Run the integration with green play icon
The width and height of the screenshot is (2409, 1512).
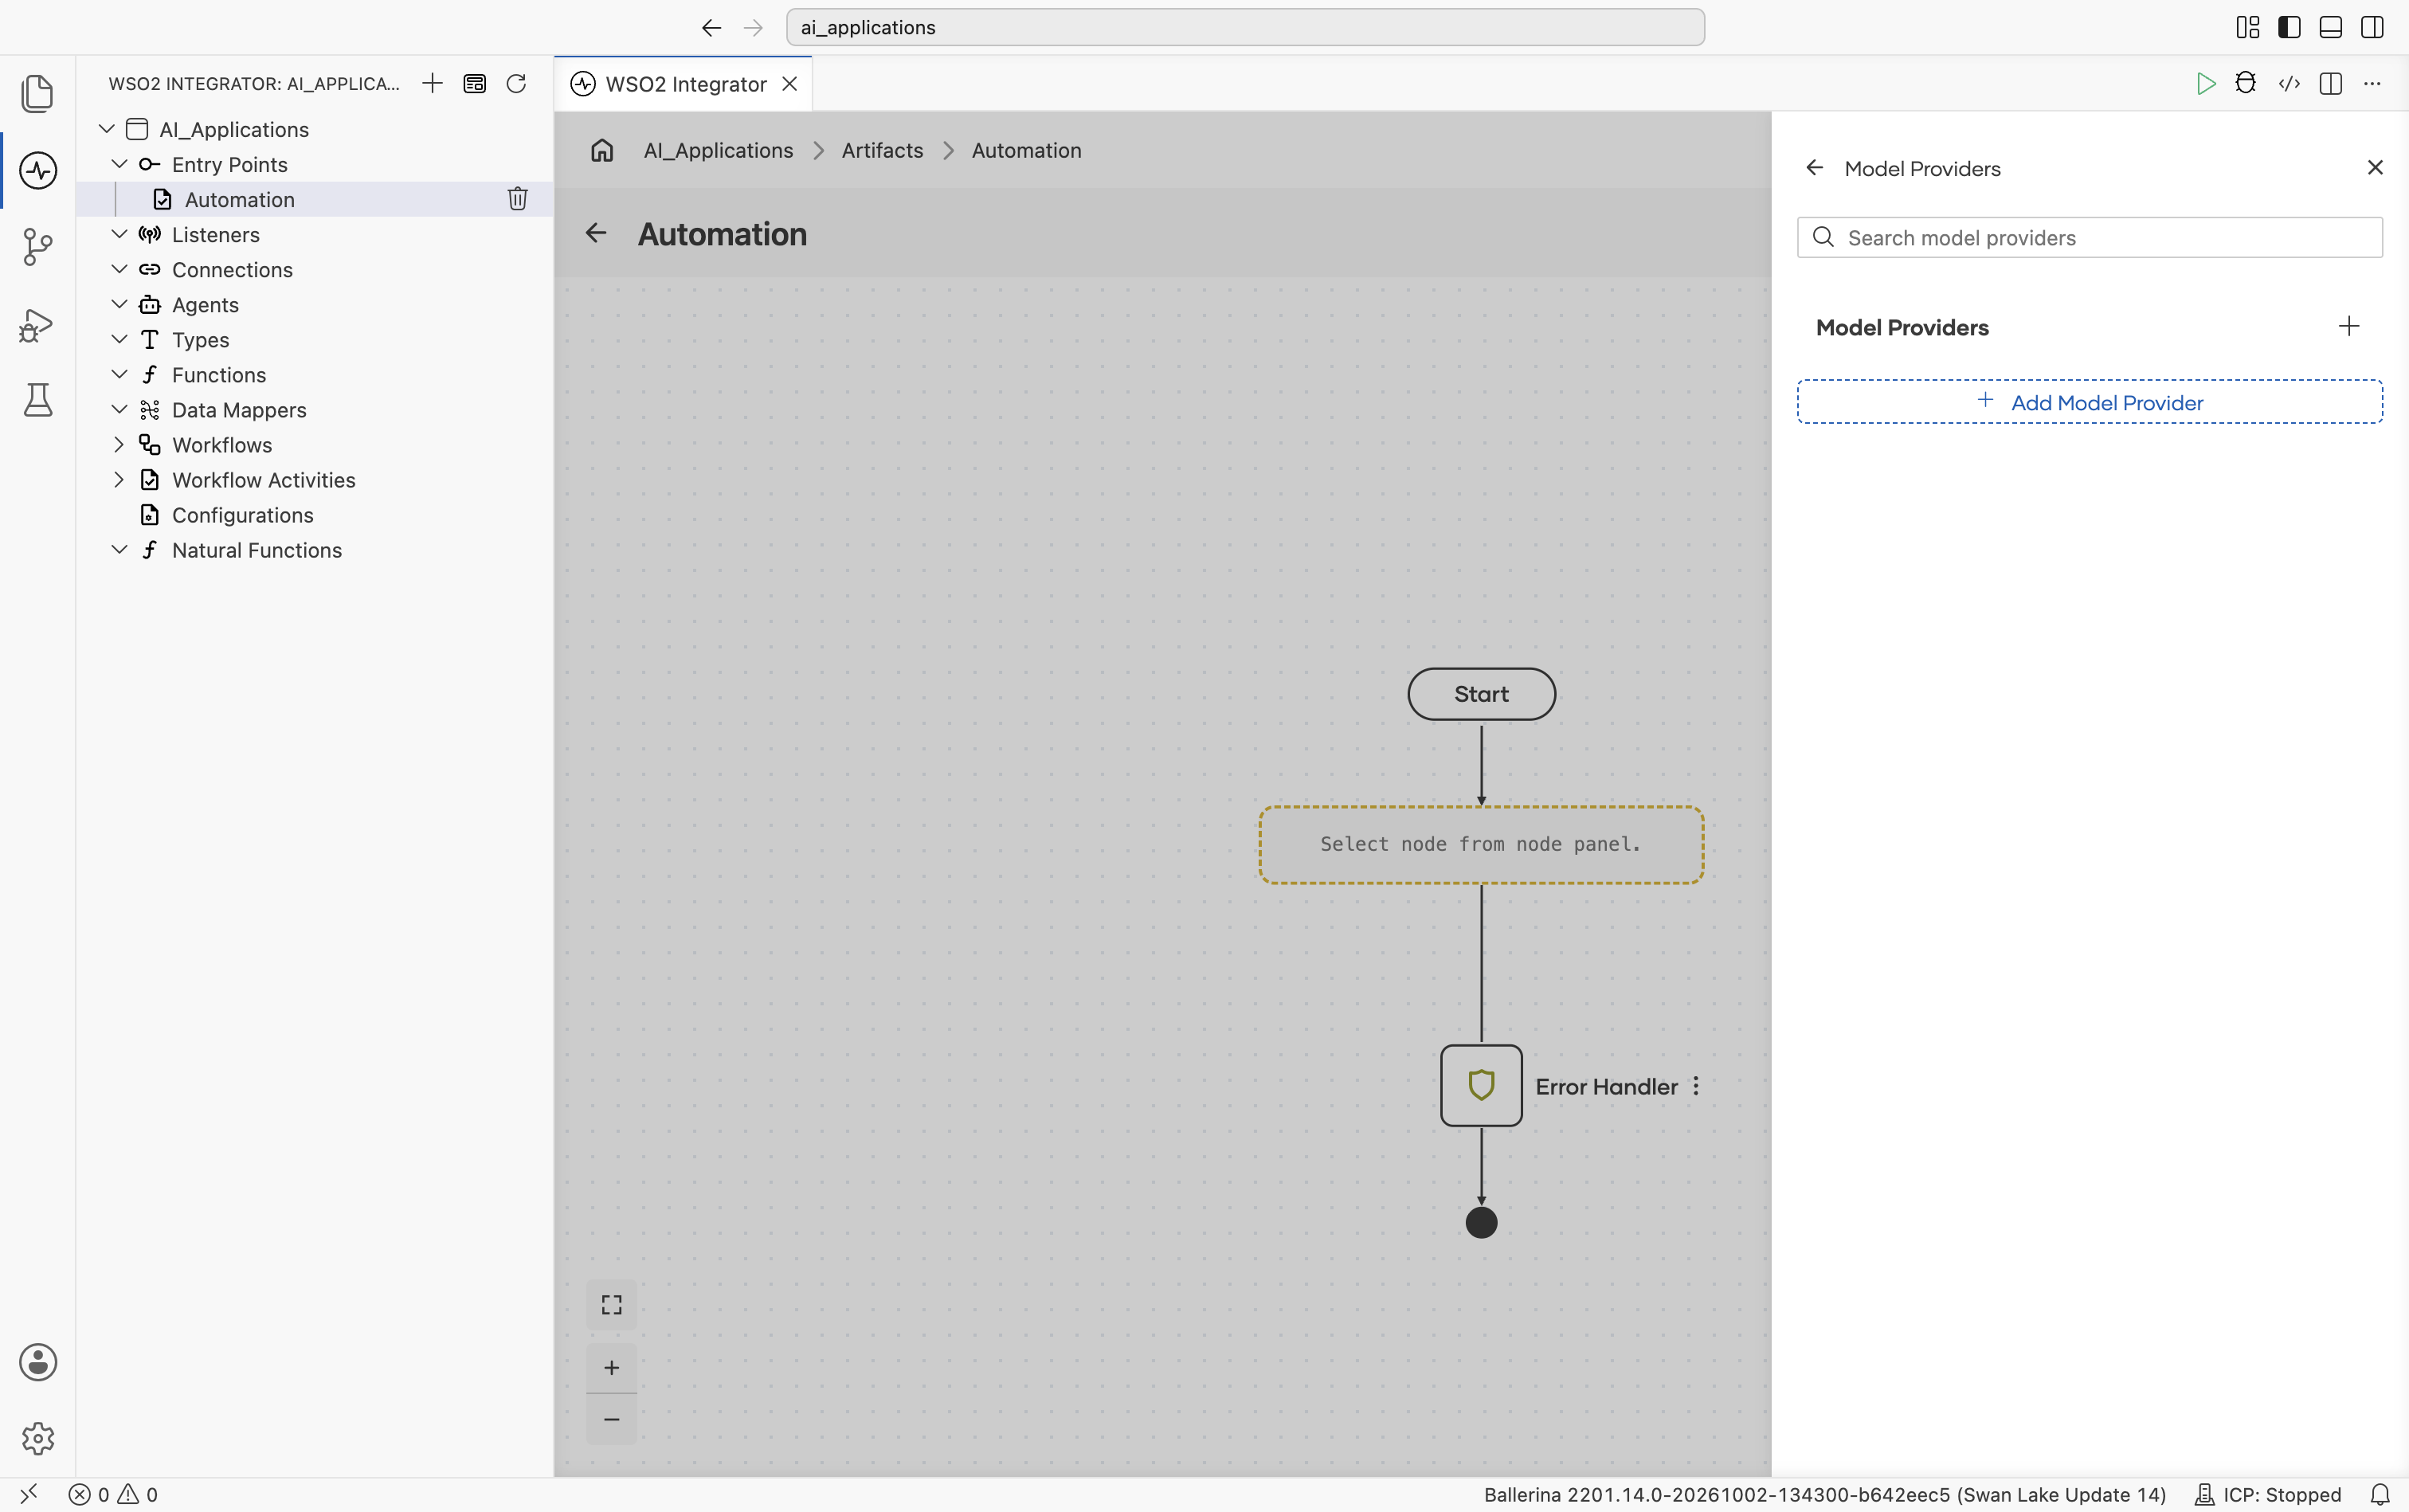click(x=2205, y=83)
